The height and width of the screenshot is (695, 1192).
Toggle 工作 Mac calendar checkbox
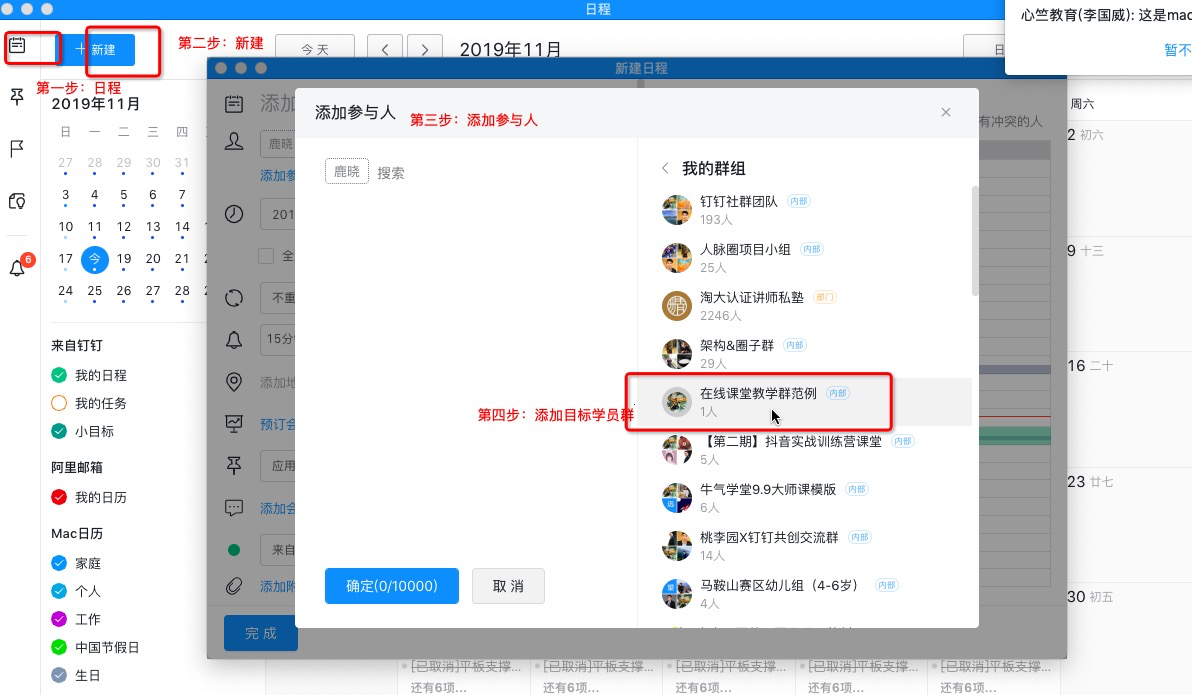click(59, 619)
